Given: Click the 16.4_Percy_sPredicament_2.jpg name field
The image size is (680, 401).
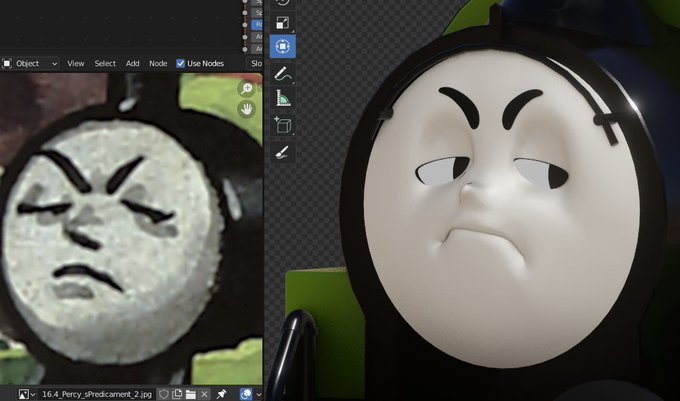Looking at the screenshot, I should click(97, 394).
